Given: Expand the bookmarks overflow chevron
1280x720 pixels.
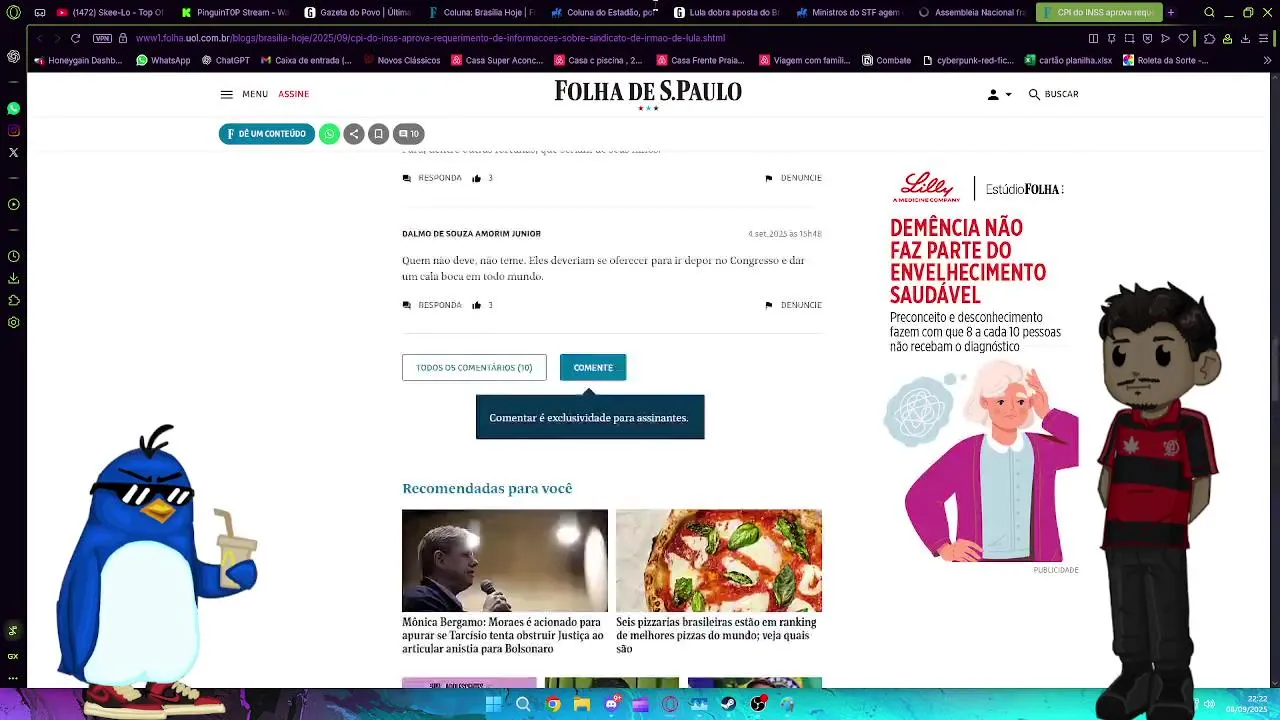Looking at the screenshot, I should point(1267,60).
